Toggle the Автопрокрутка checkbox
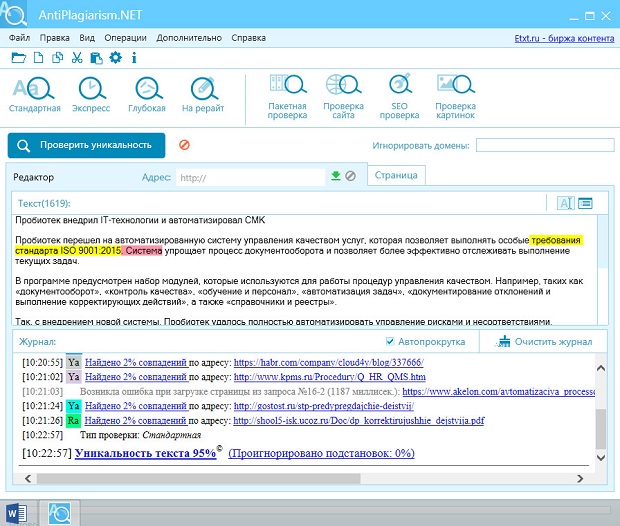Image resolution: width=620 pixels, height=526 pixels. coord(390,341)
